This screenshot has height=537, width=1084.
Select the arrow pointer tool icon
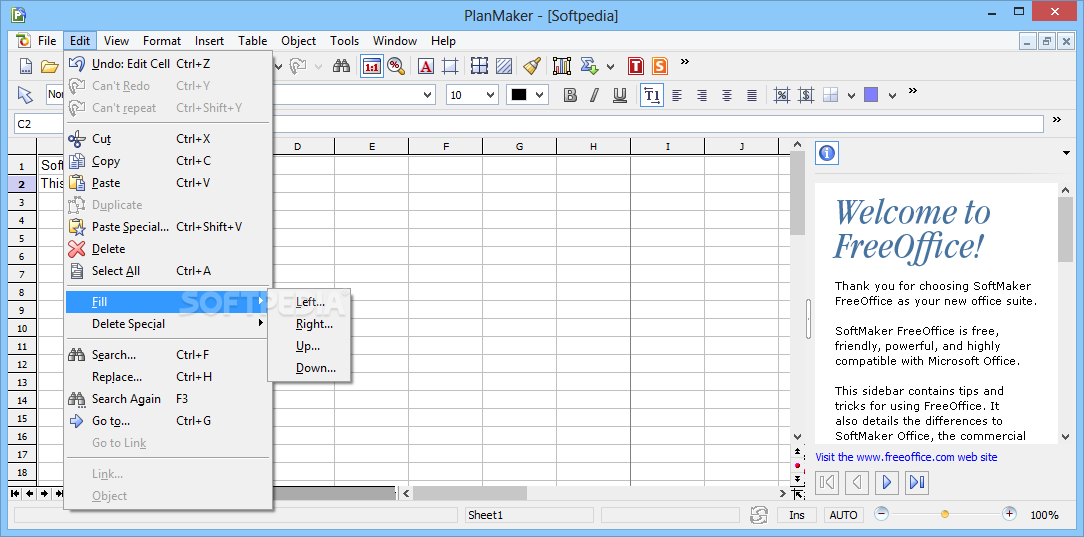pos(25,95)
